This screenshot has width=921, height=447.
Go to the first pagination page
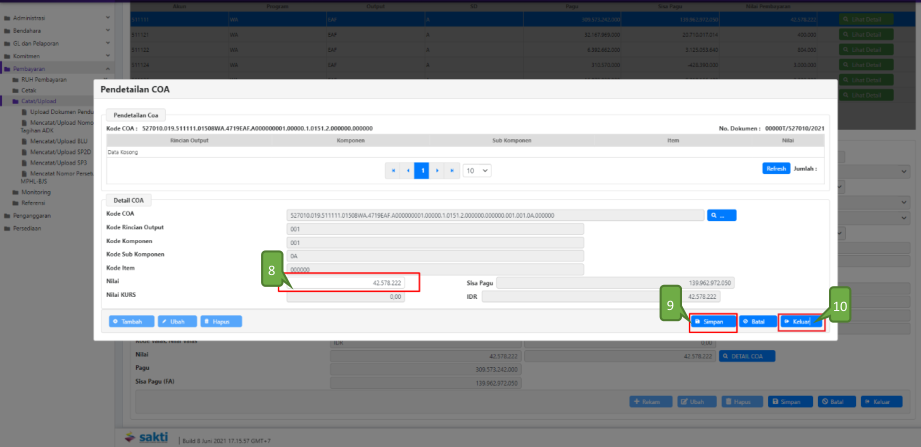pyautogui.click(x=393, y=171)
